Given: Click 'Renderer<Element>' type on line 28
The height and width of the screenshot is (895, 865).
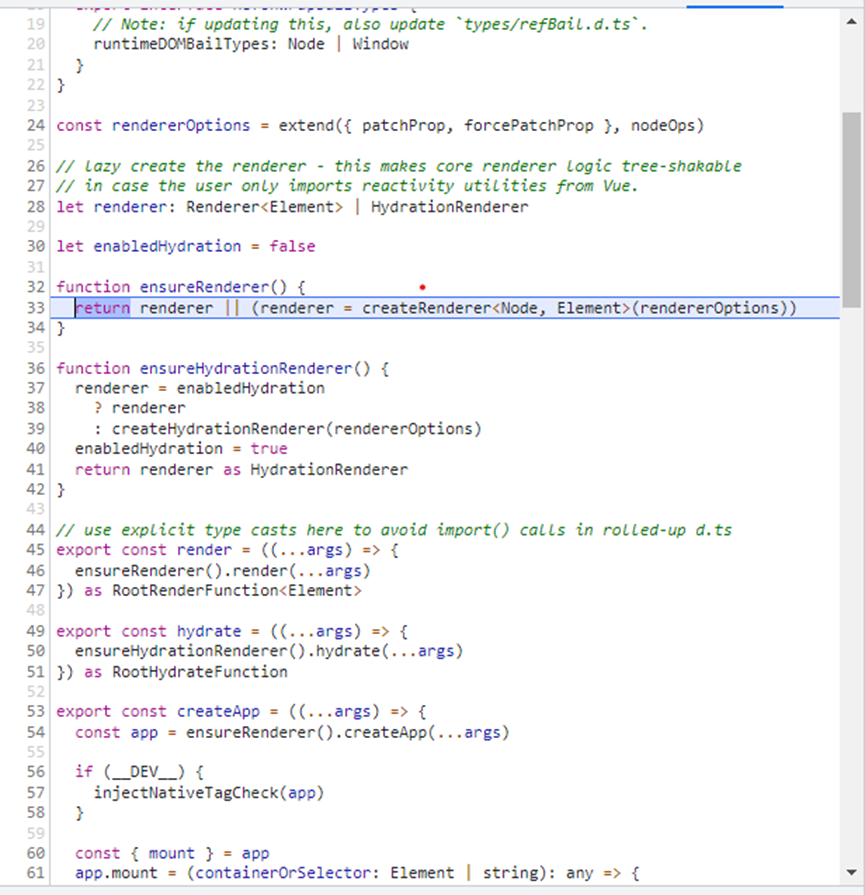Looking at the screenshot, I should coord(264,207).
